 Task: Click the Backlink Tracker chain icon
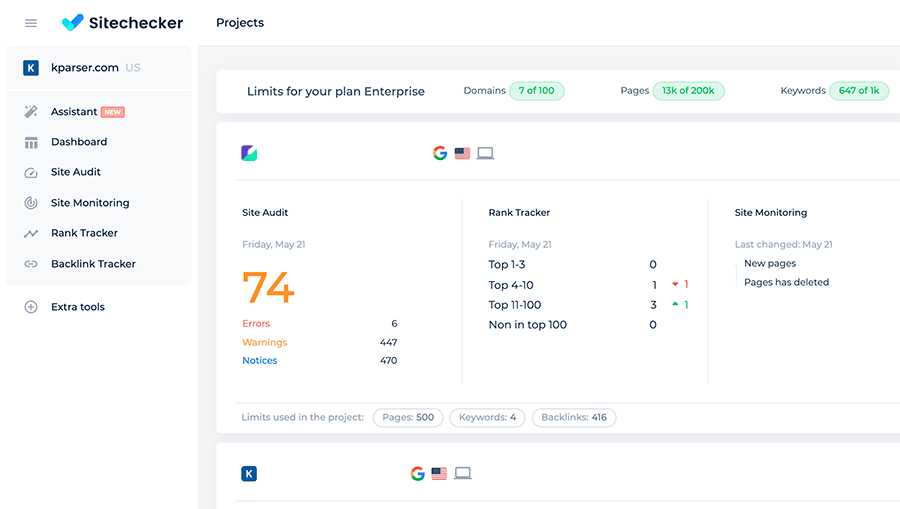31,264
